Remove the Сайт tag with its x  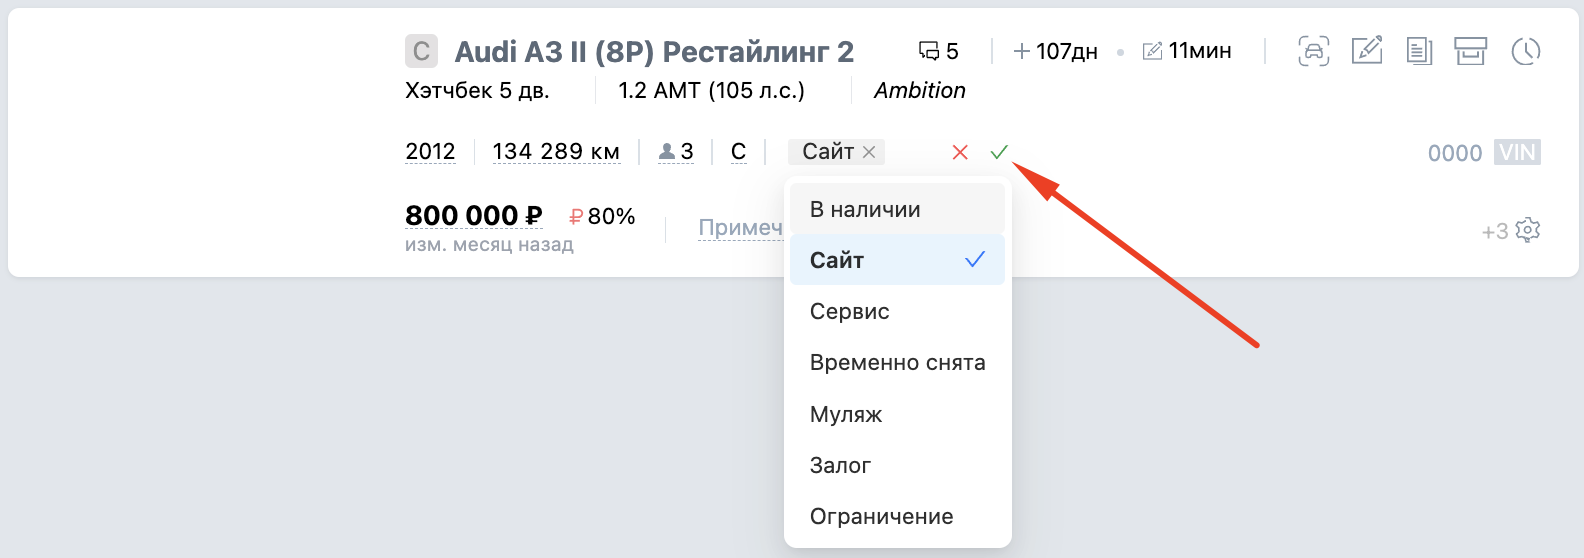[869, 152]
